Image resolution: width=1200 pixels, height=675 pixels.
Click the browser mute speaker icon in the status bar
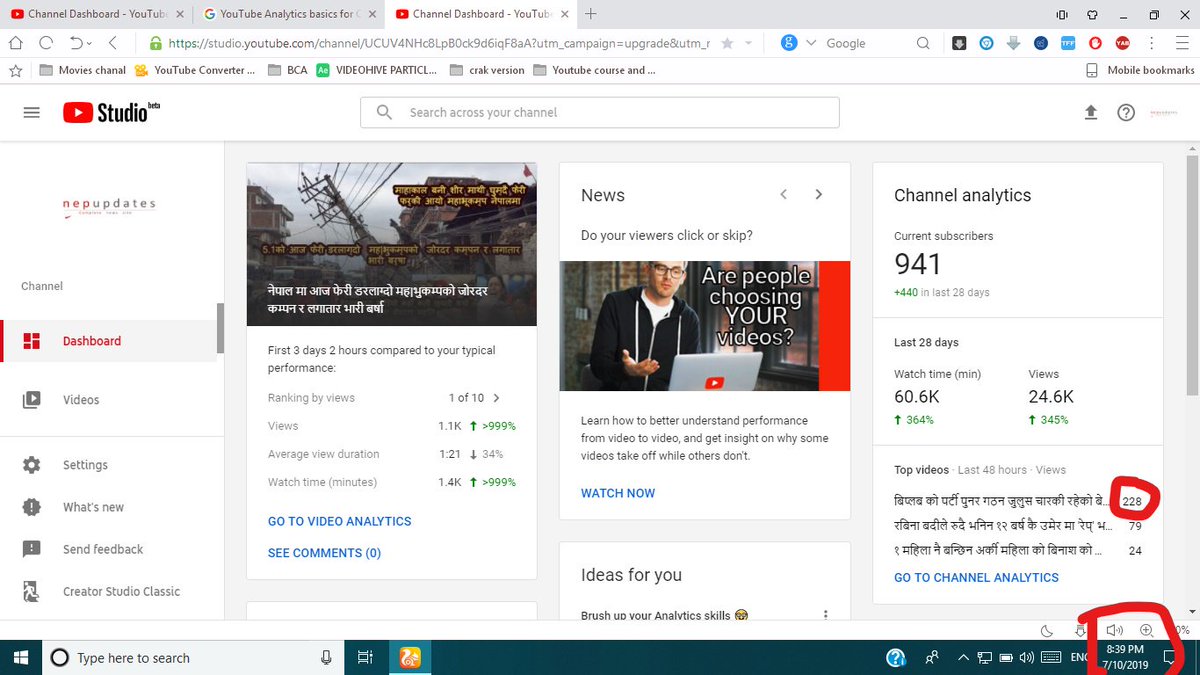1115,630
